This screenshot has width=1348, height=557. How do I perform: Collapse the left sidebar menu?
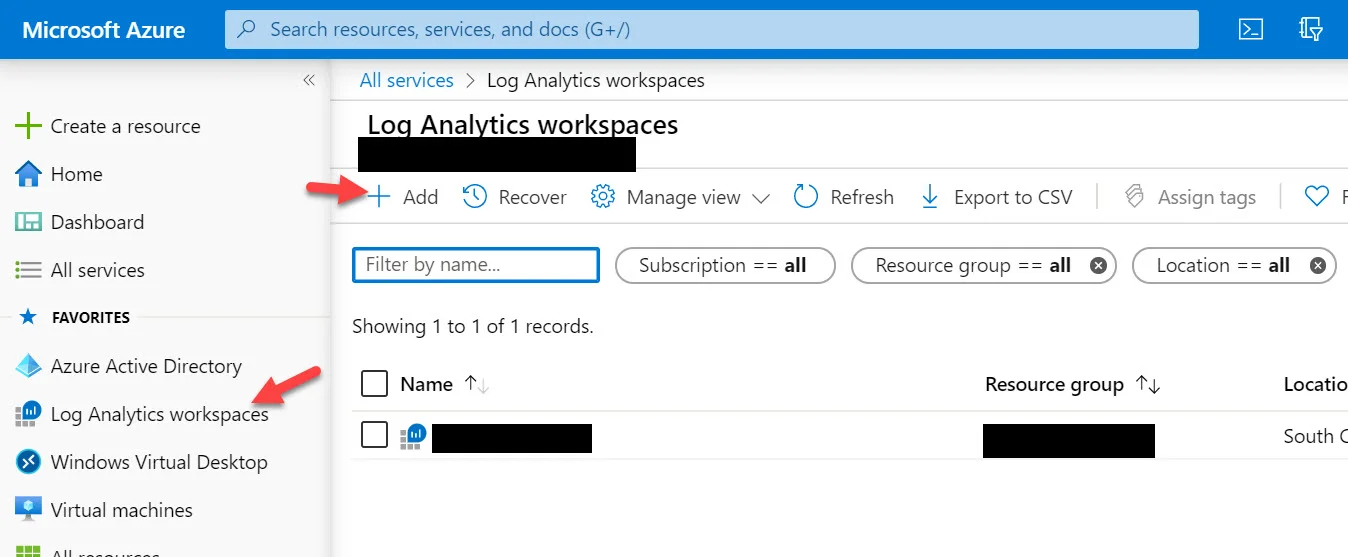click(x=309, y=80)
